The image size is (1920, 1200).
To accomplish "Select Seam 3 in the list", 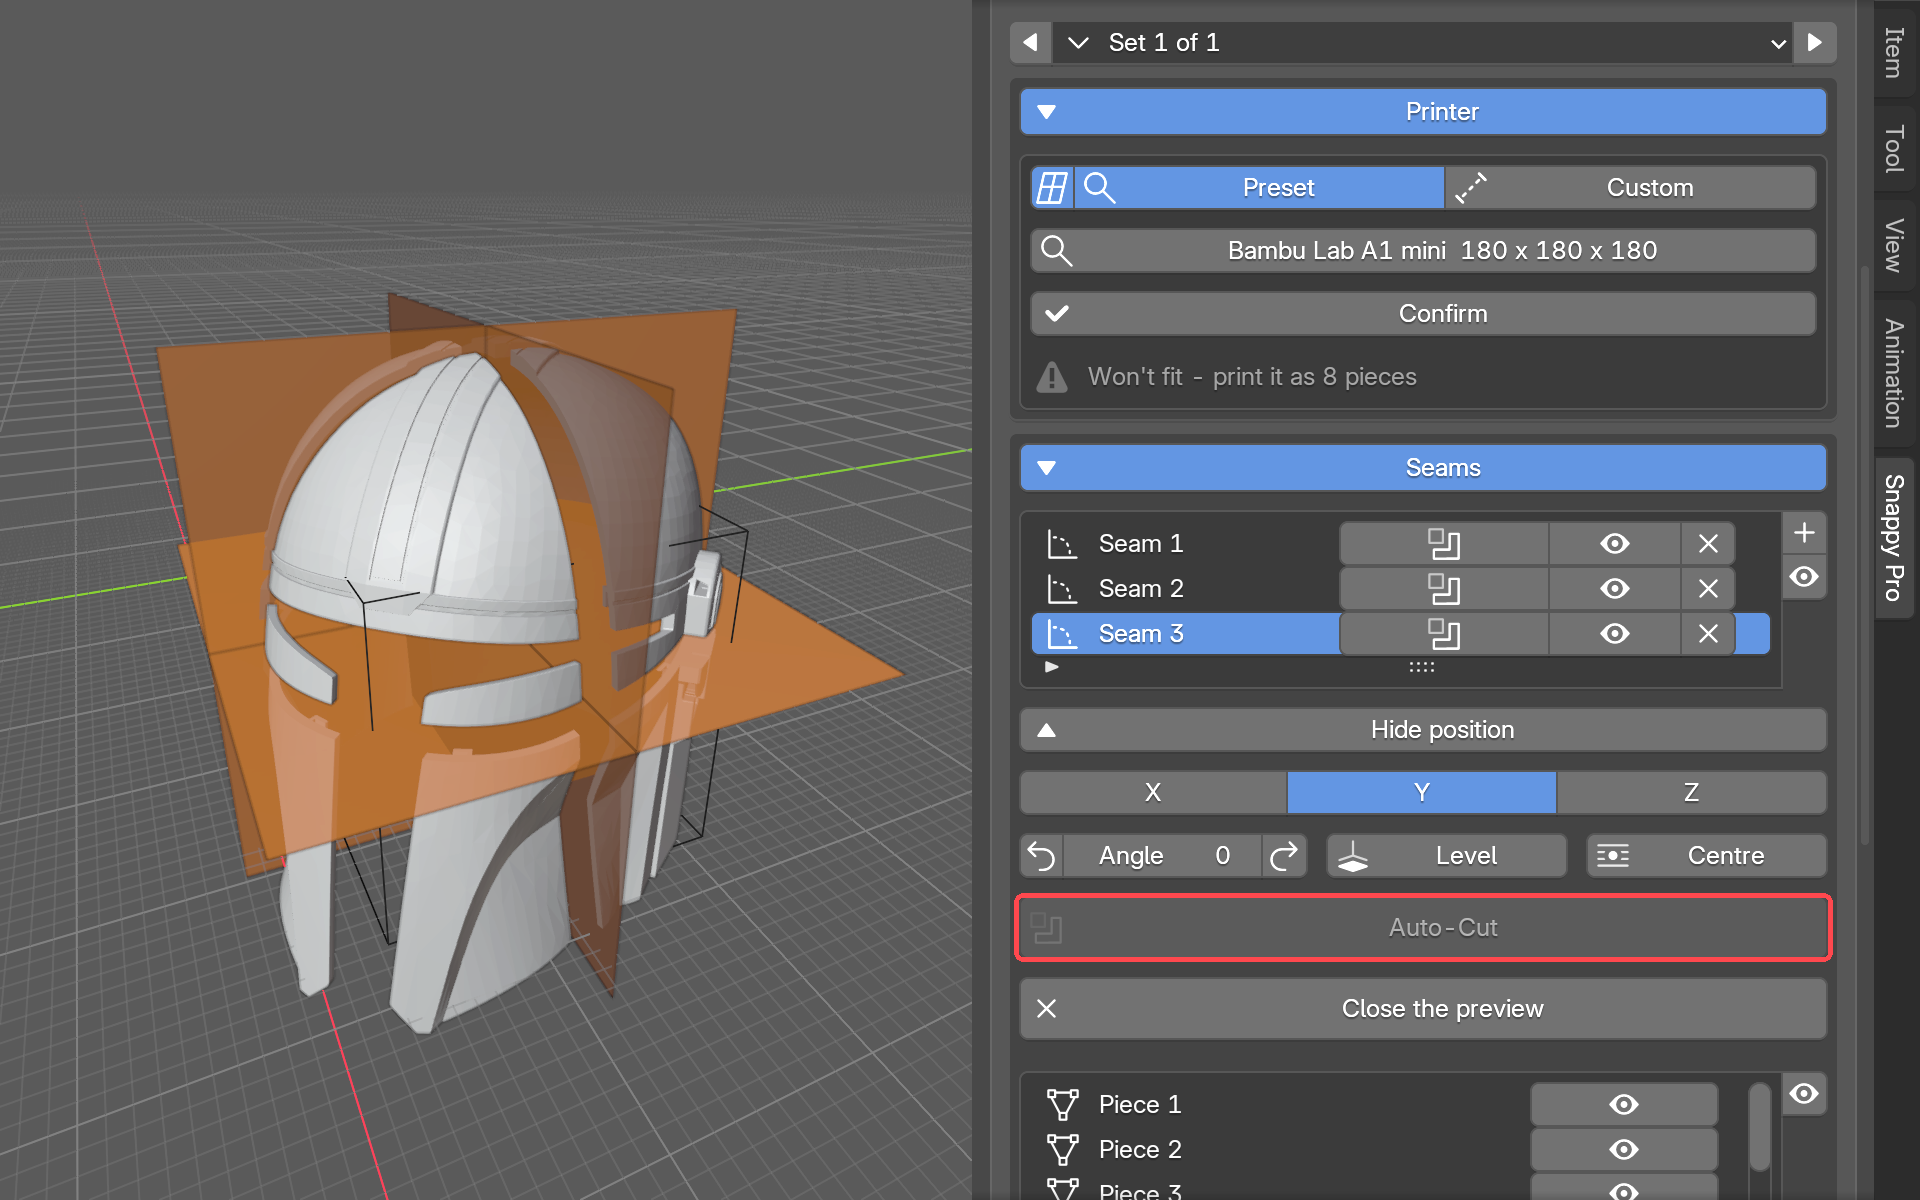I will coord(1185,633).
